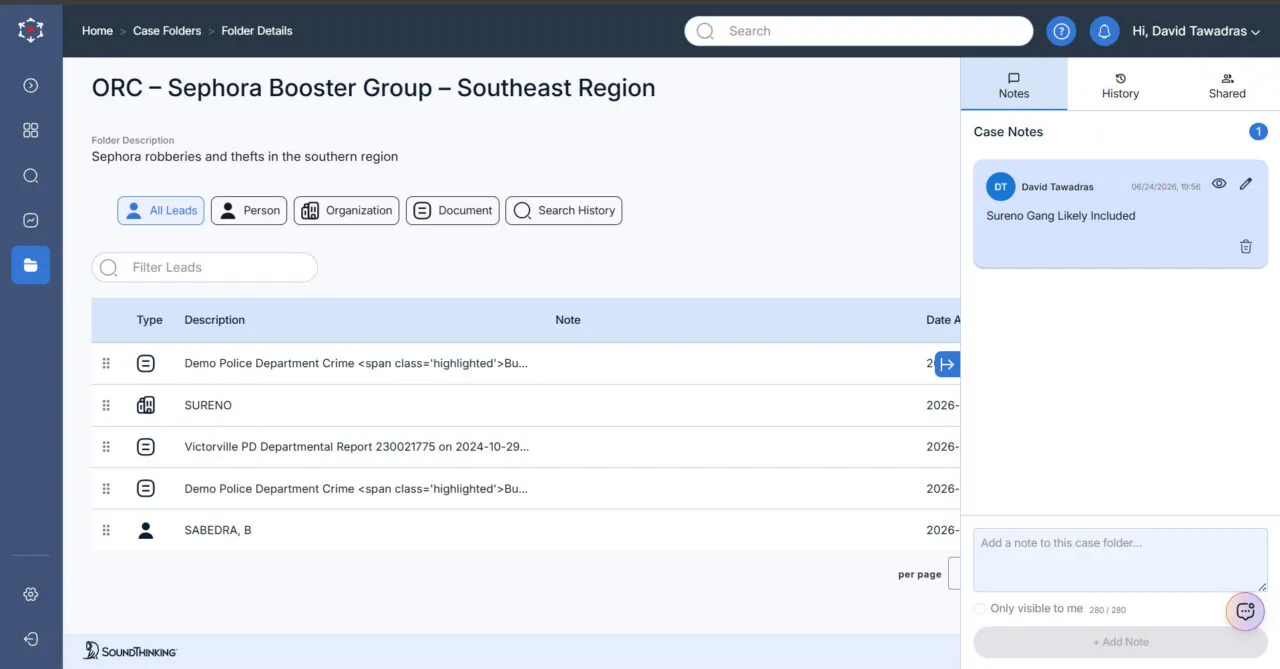Filter leads by Document
Viewport: 1280px width, 669px height.
point(452,211)
